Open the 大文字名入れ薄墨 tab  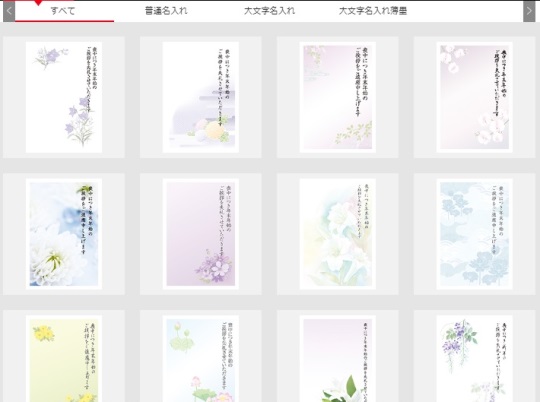tap(373, 11)
